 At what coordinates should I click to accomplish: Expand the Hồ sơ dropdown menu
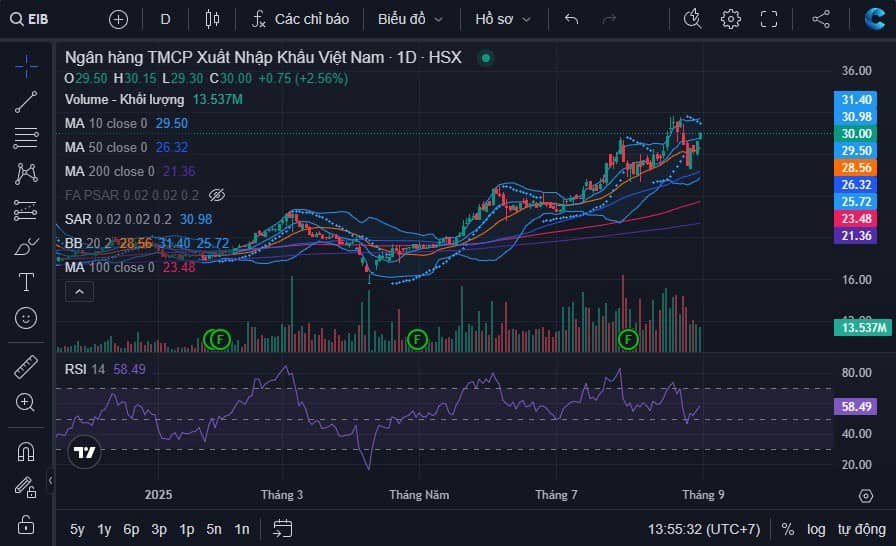pos(503,19)
